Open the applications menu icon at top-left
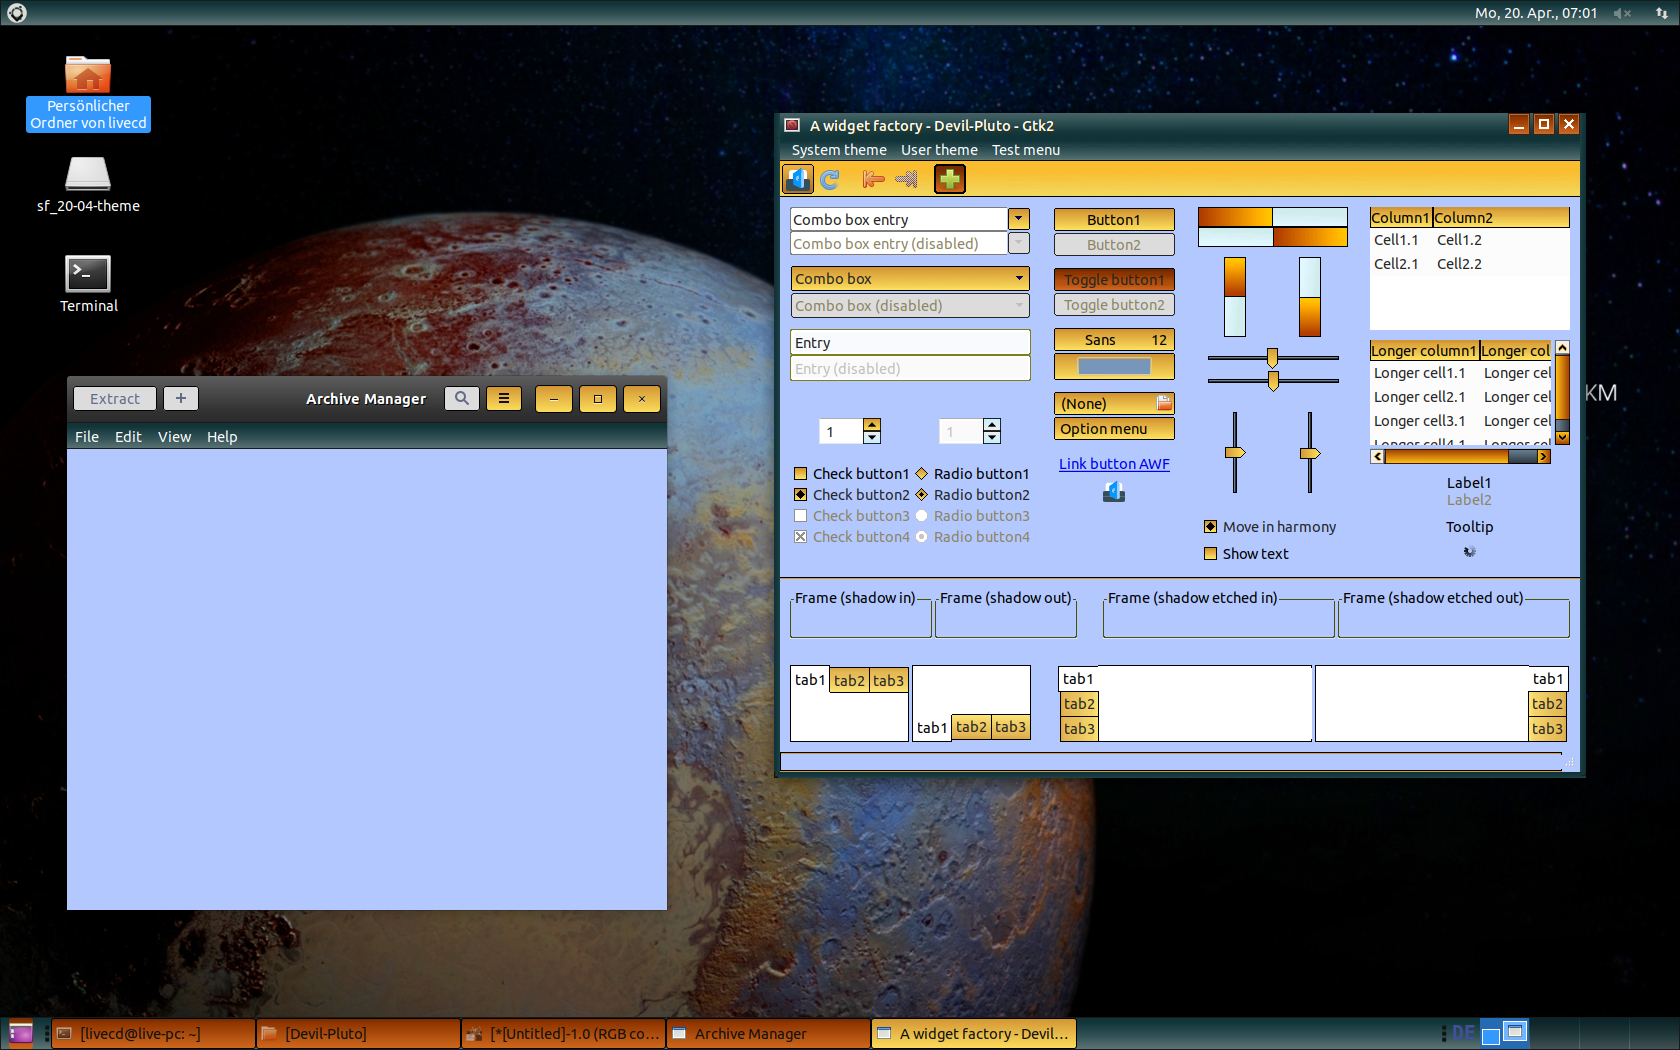The height and width of the screenshot is (1050, 1680). 16,13
